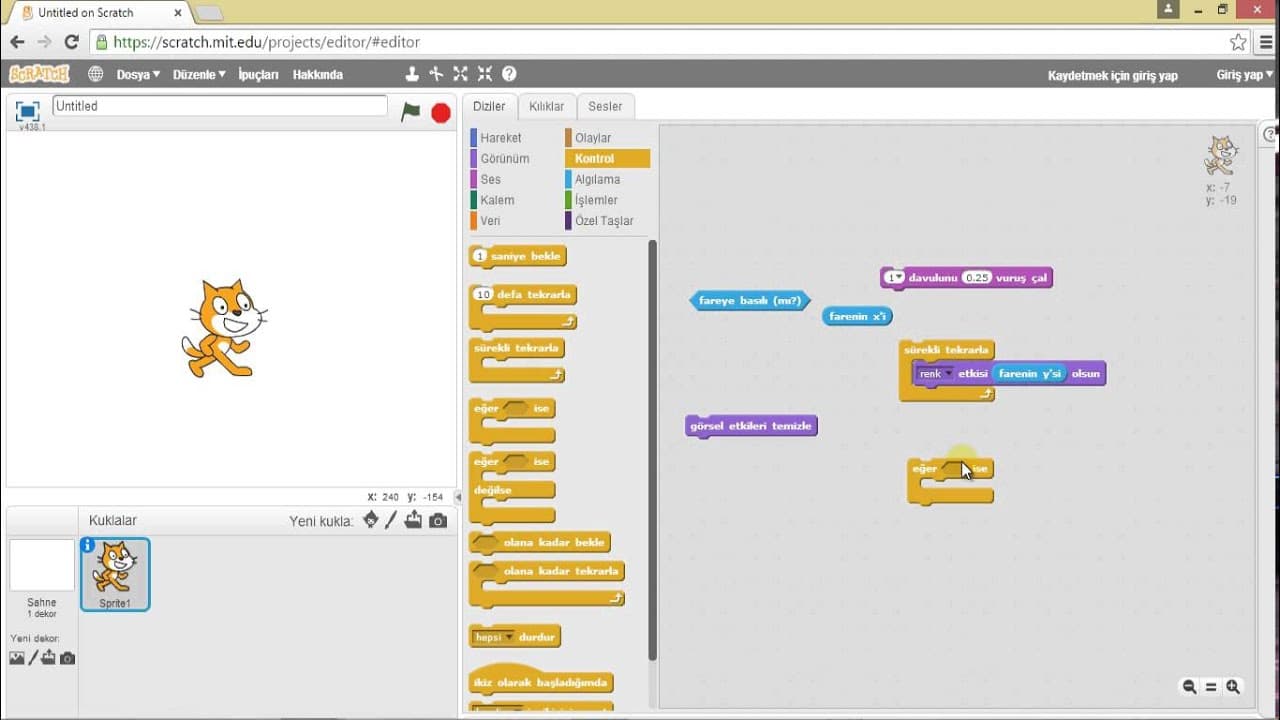Take new backdrop photo from camera

(x=67, y=658)
